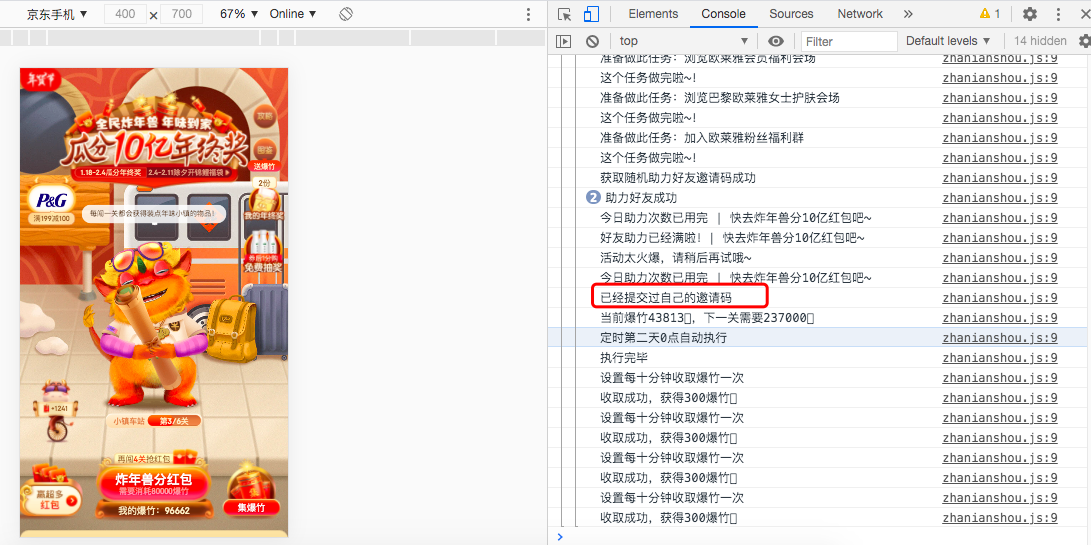Screen dimensions: 1091x545
Task: Click the 我的爆竹: 96662 counter
Action: [x=153, y=510]
